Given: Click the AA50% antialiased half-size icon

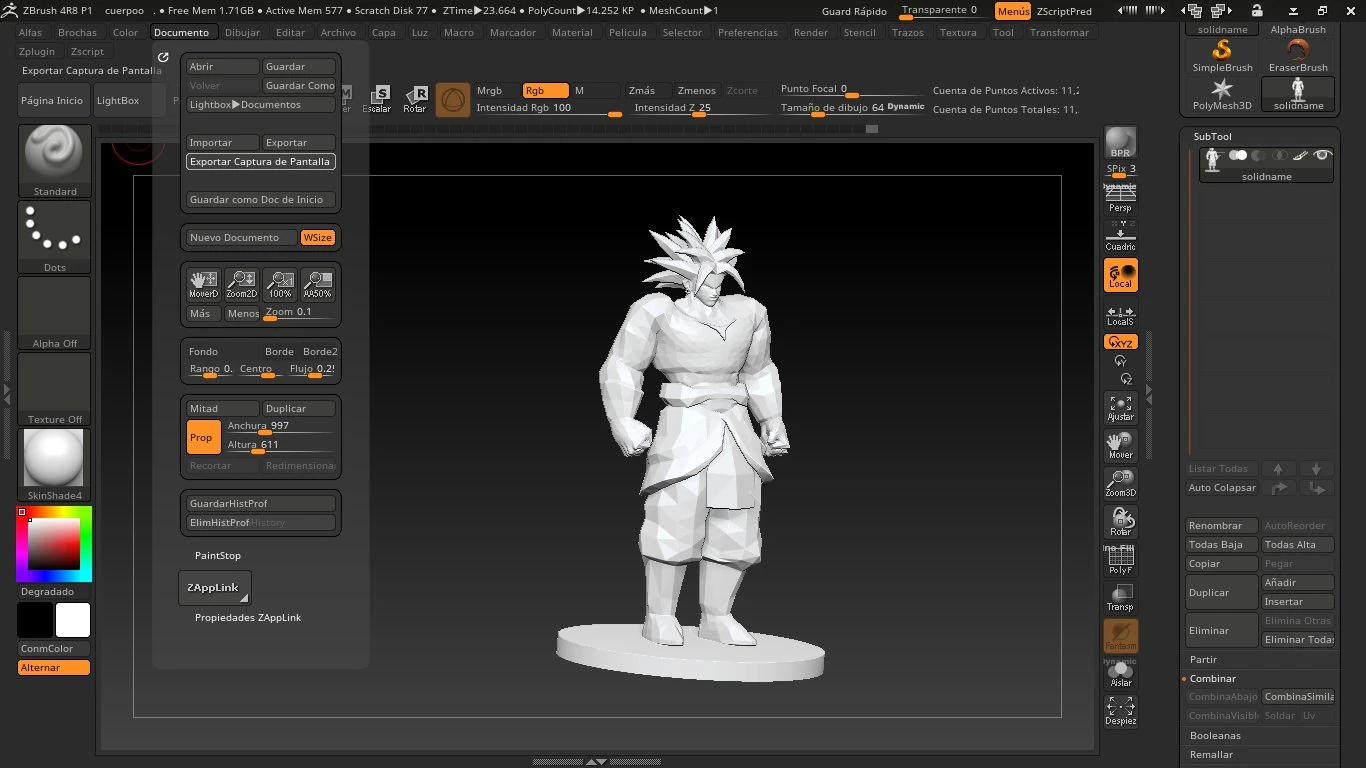Looking at the screenshot, I should (x=318, y=285).
